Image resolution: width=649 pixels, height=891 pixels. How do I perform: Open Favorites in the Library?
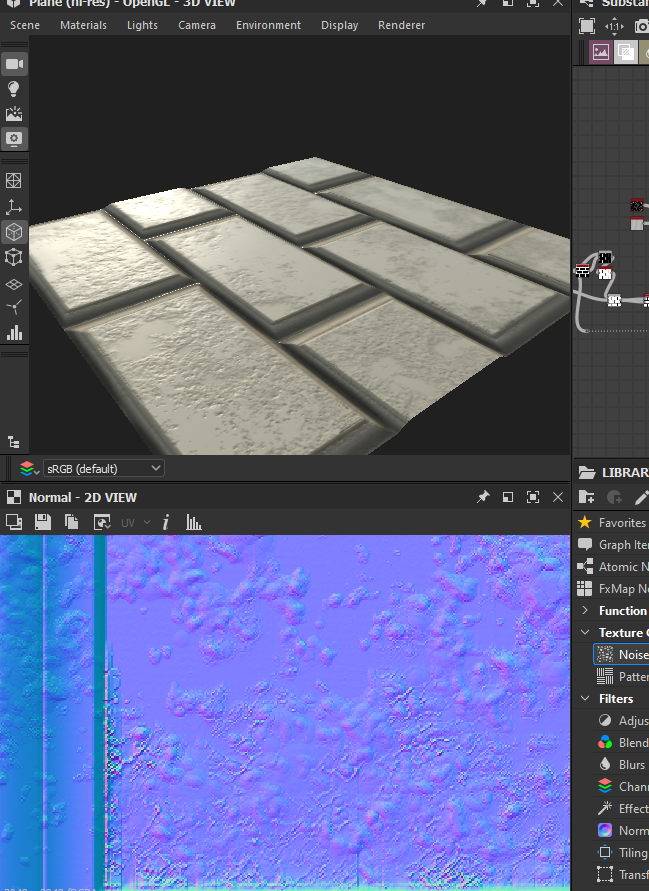click(x=613, y=522)
